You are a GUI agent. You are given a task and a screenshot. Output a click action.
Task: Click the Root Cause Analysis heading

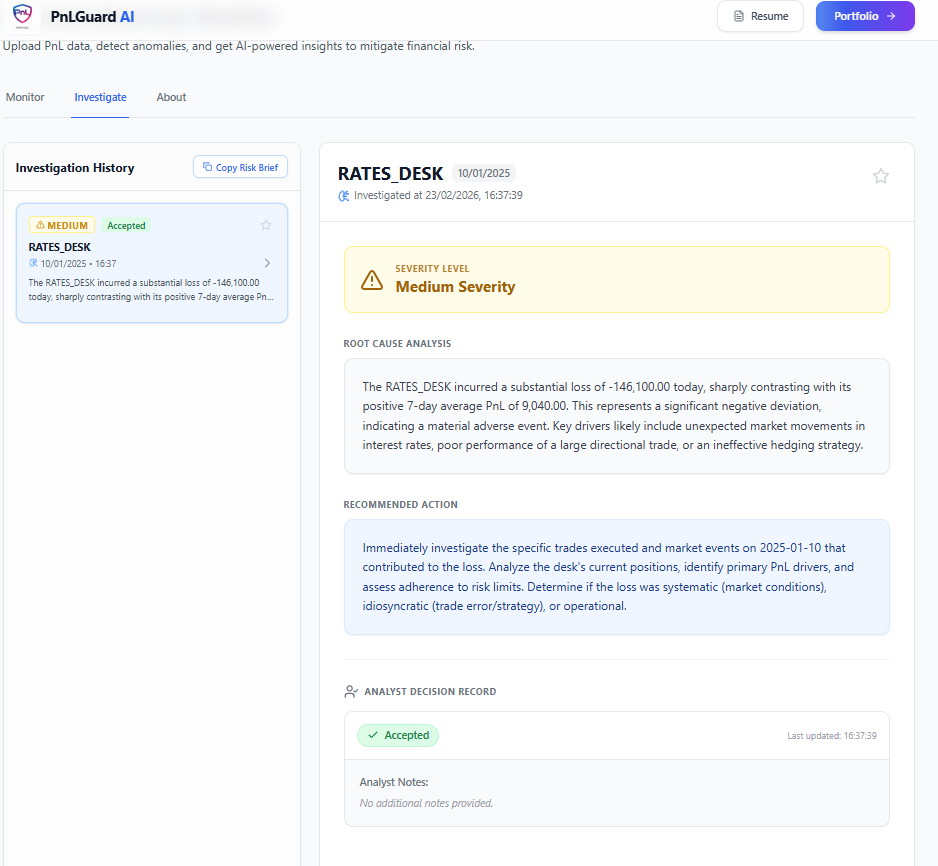pos(397,344)
